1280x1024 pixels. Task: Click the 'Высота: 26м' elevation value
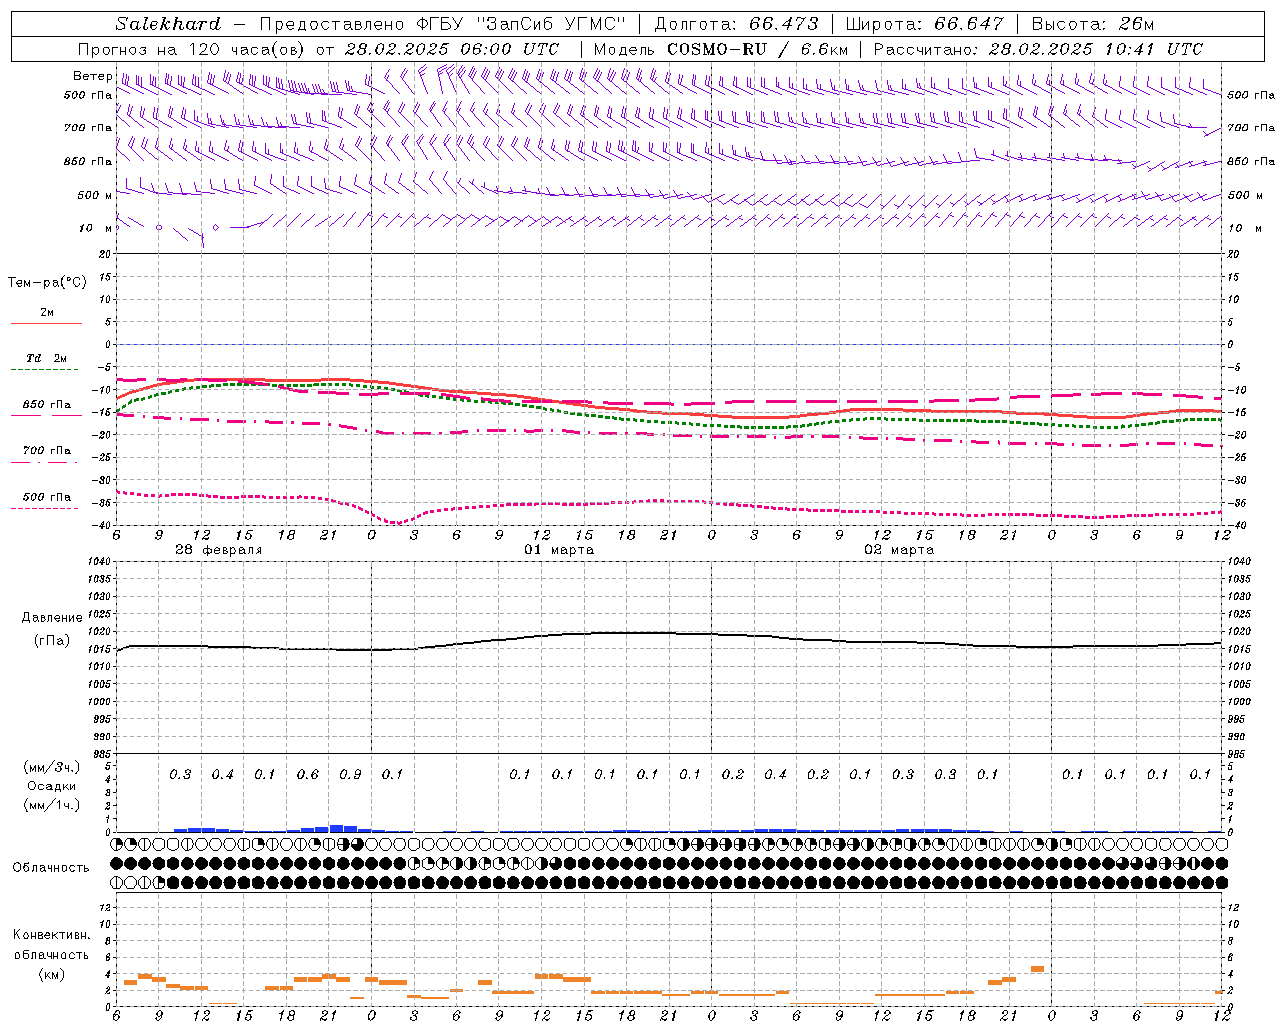coord(1093,24)
